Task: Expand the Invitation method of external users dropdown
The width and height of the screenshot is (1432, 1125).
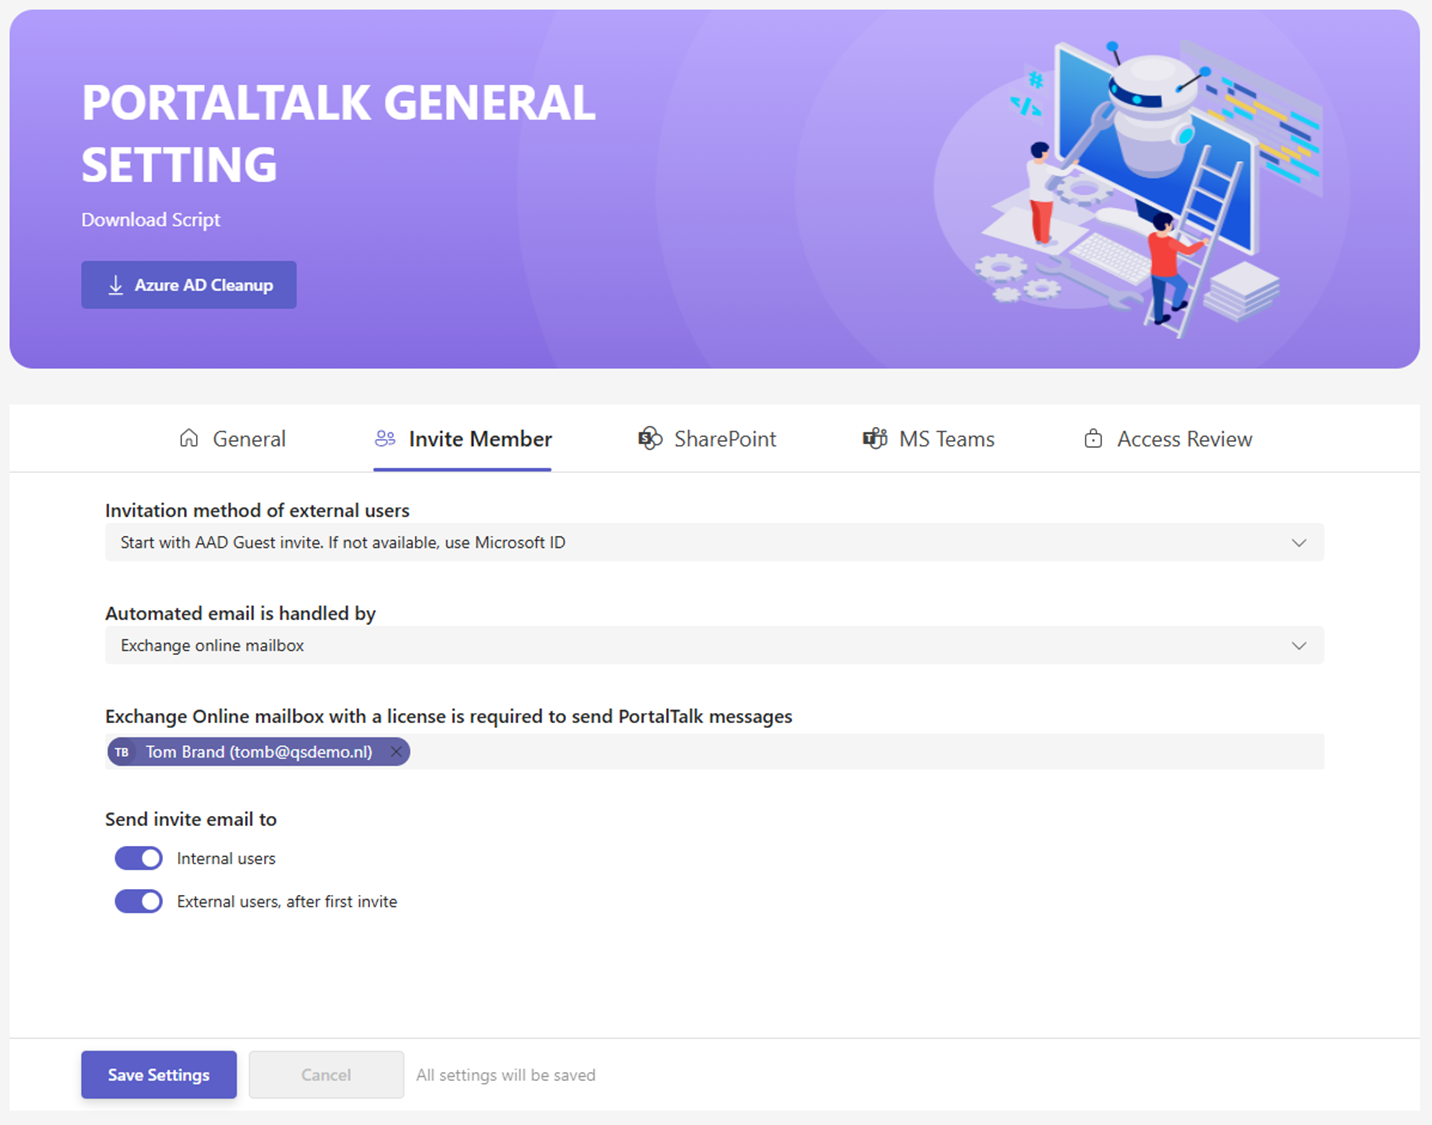Action: click(713, 543)
